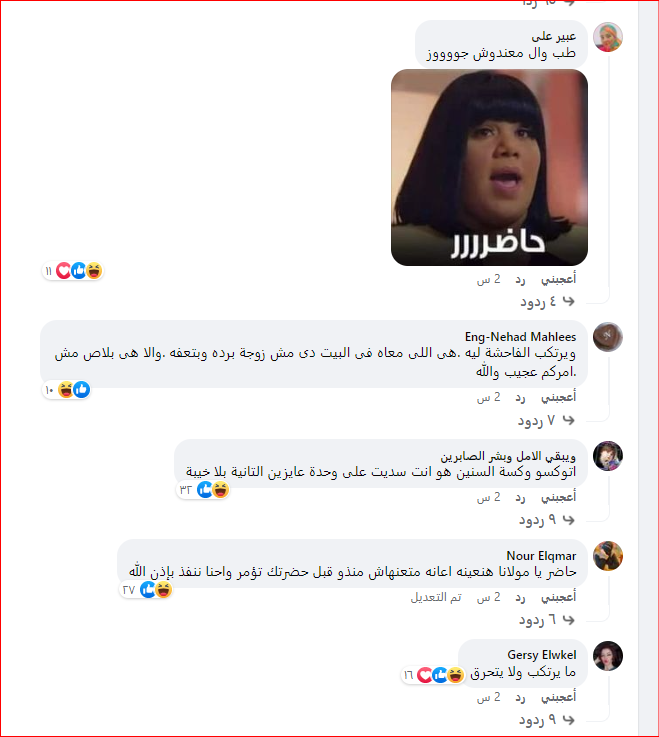View reactions on Gersy Elwkel comment
This screenshot has width=659, height=737.
click(x=433, y=675)
